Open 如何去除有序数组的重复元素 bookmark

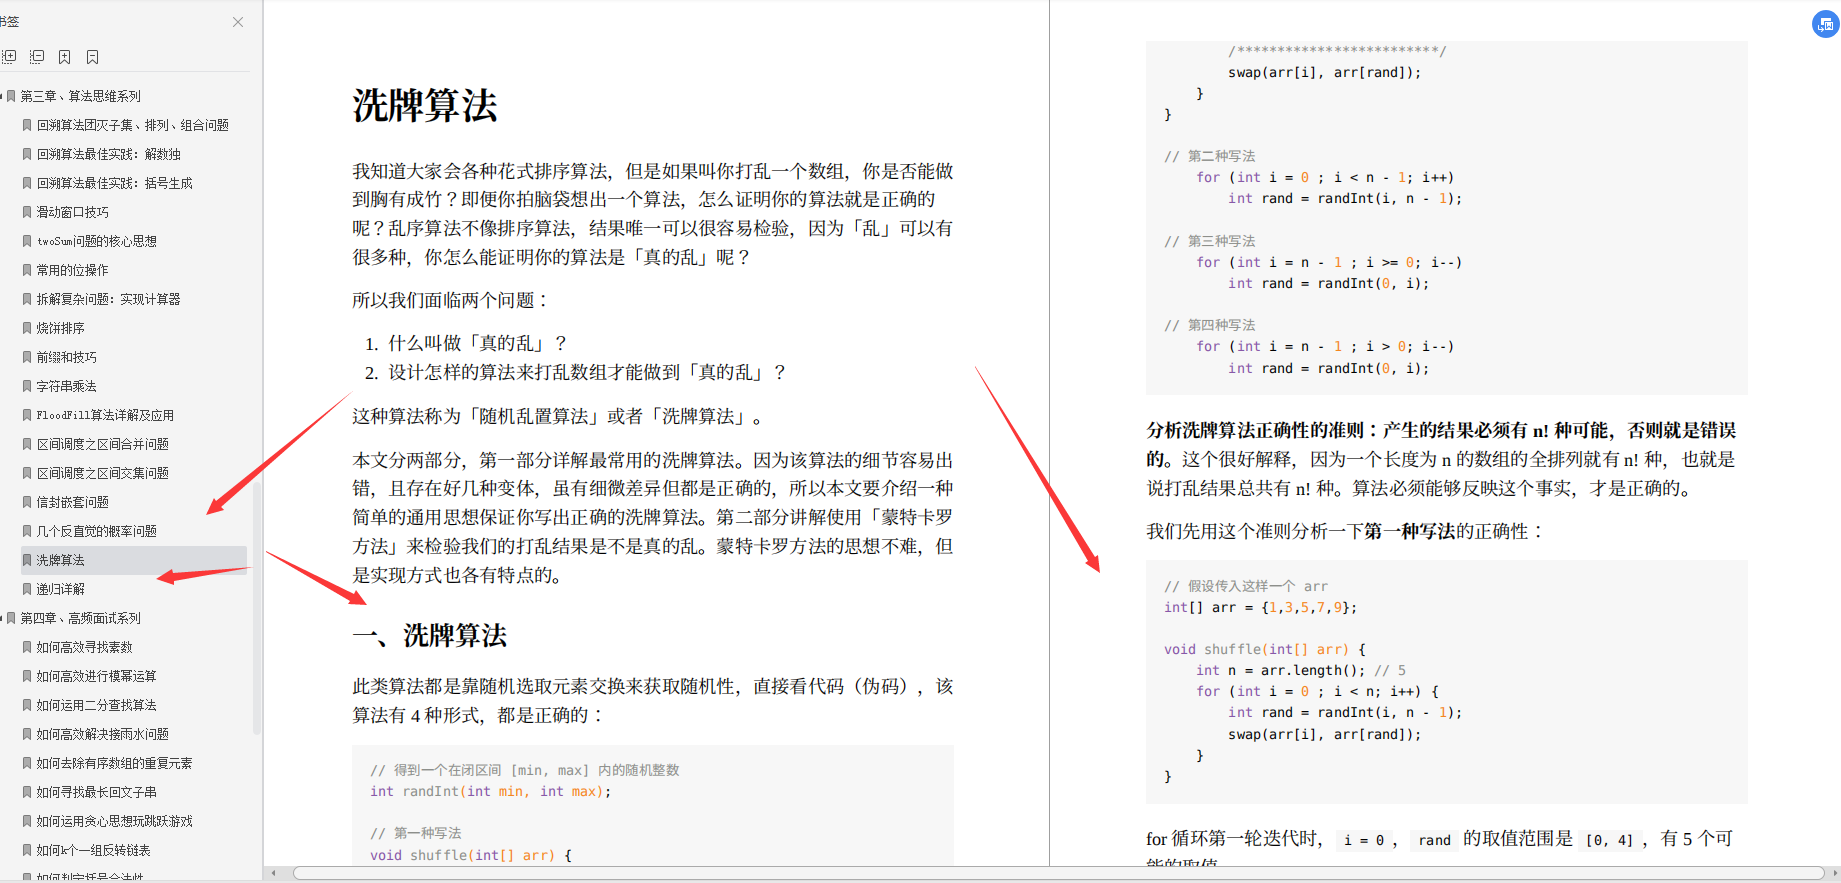click(x=115, y=763)
